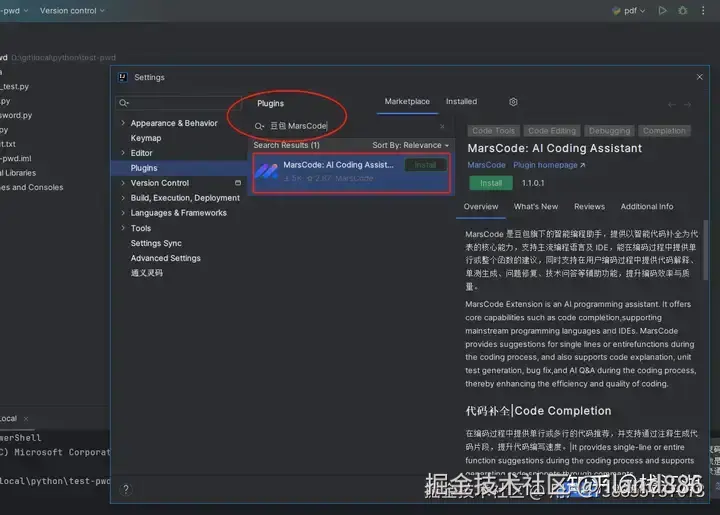This screenshot has height=515, width=720.
Task: Click the settings search magnifier icon
Action: tap(124, 103)
